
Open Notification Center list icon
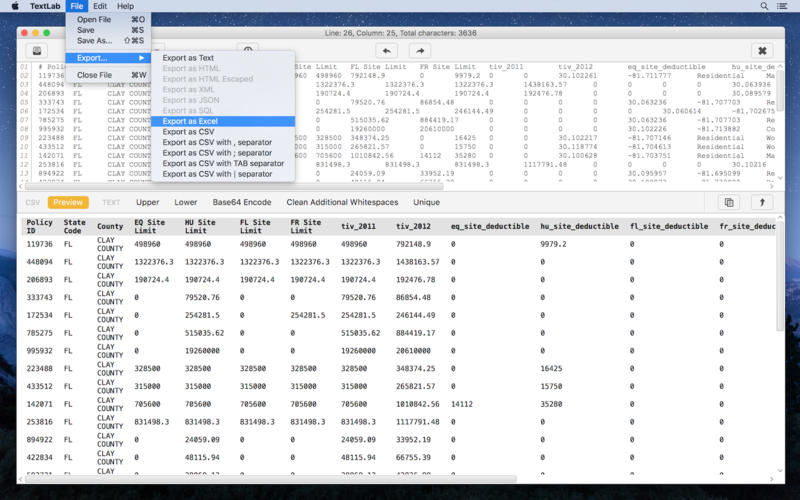[782, 6]
